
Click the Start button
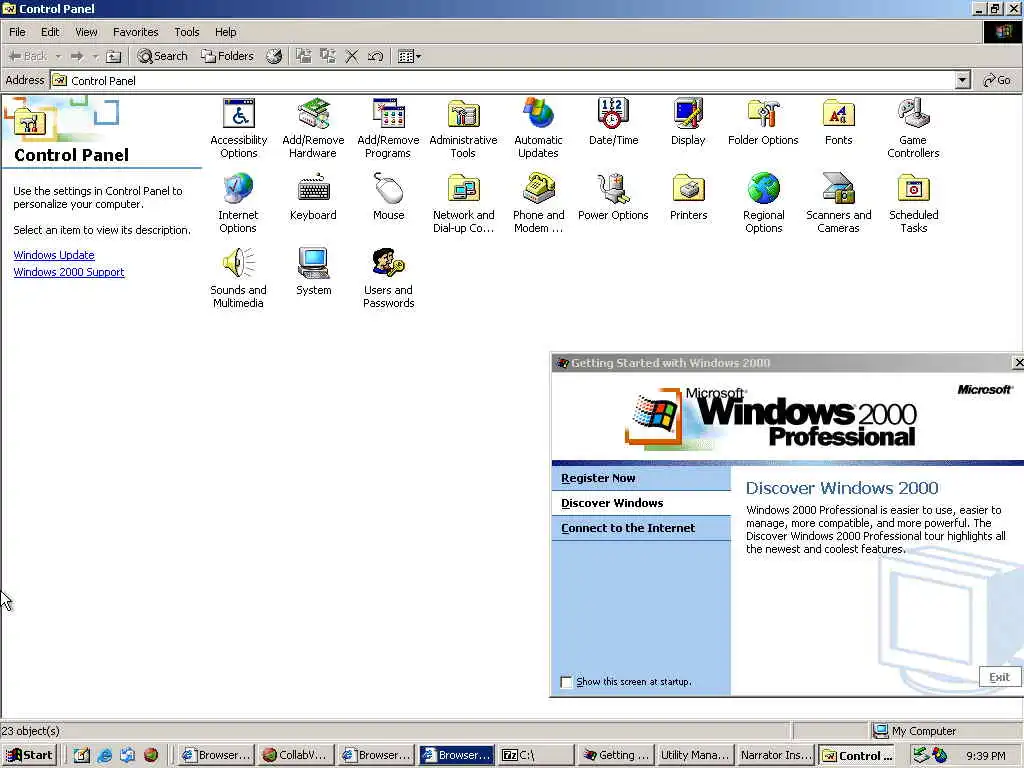tap(30, 755)
